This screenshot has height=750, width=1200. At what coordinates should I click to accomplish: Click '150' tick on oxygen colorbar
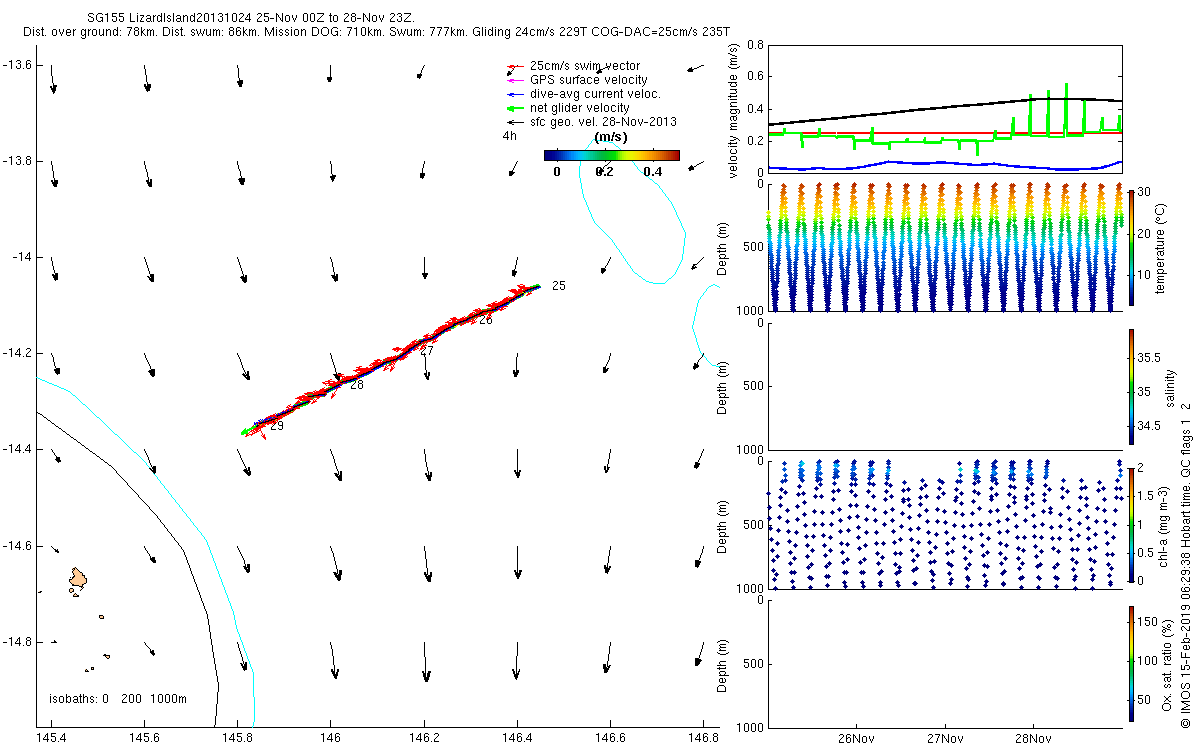tap(1148, 622)
